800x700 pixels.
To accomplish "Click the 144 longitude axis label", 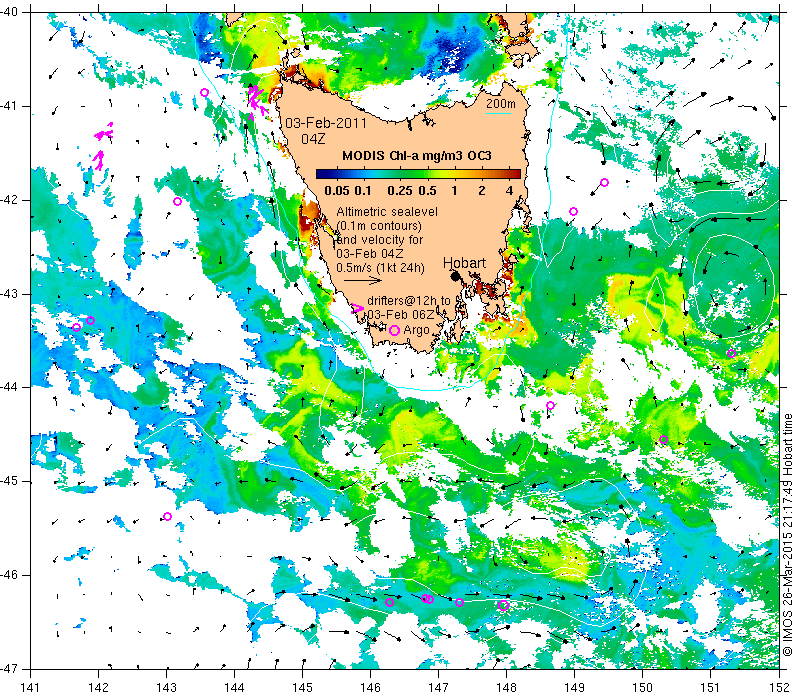I will 234,688.
